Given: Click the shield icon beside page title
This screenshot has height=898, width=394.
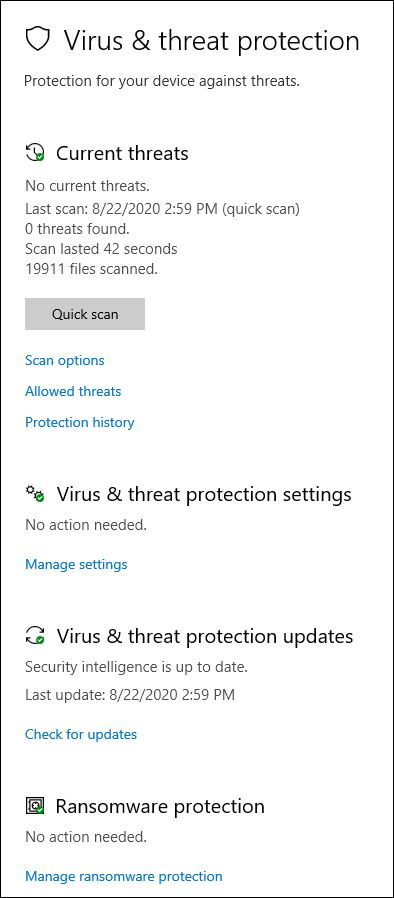Looking at the screenshot, I should pyautogui.click(x=38, y=40).
